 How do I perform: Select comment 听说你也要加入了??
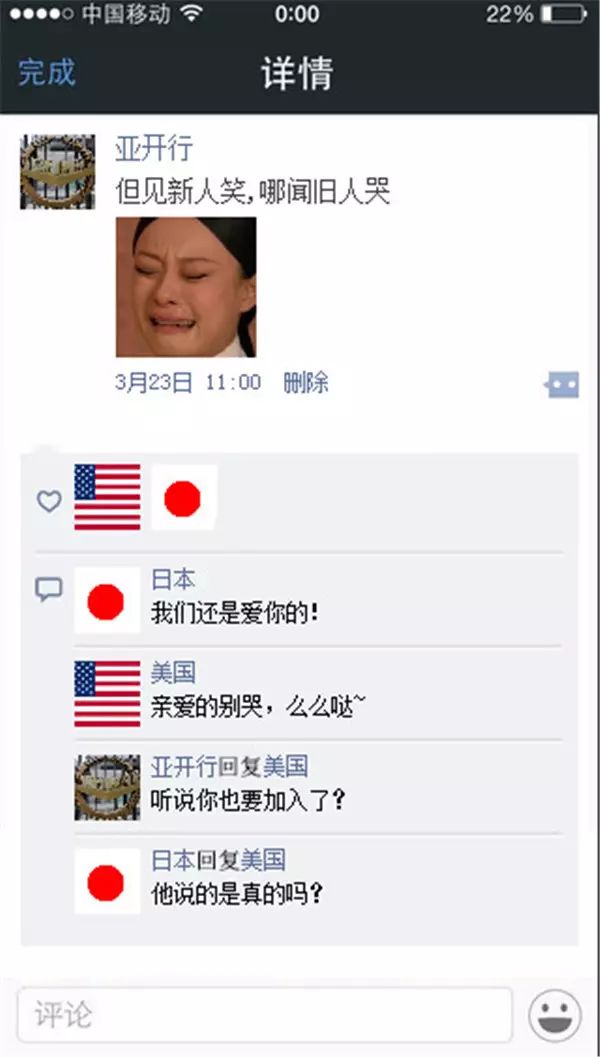(x=248, y=801)
